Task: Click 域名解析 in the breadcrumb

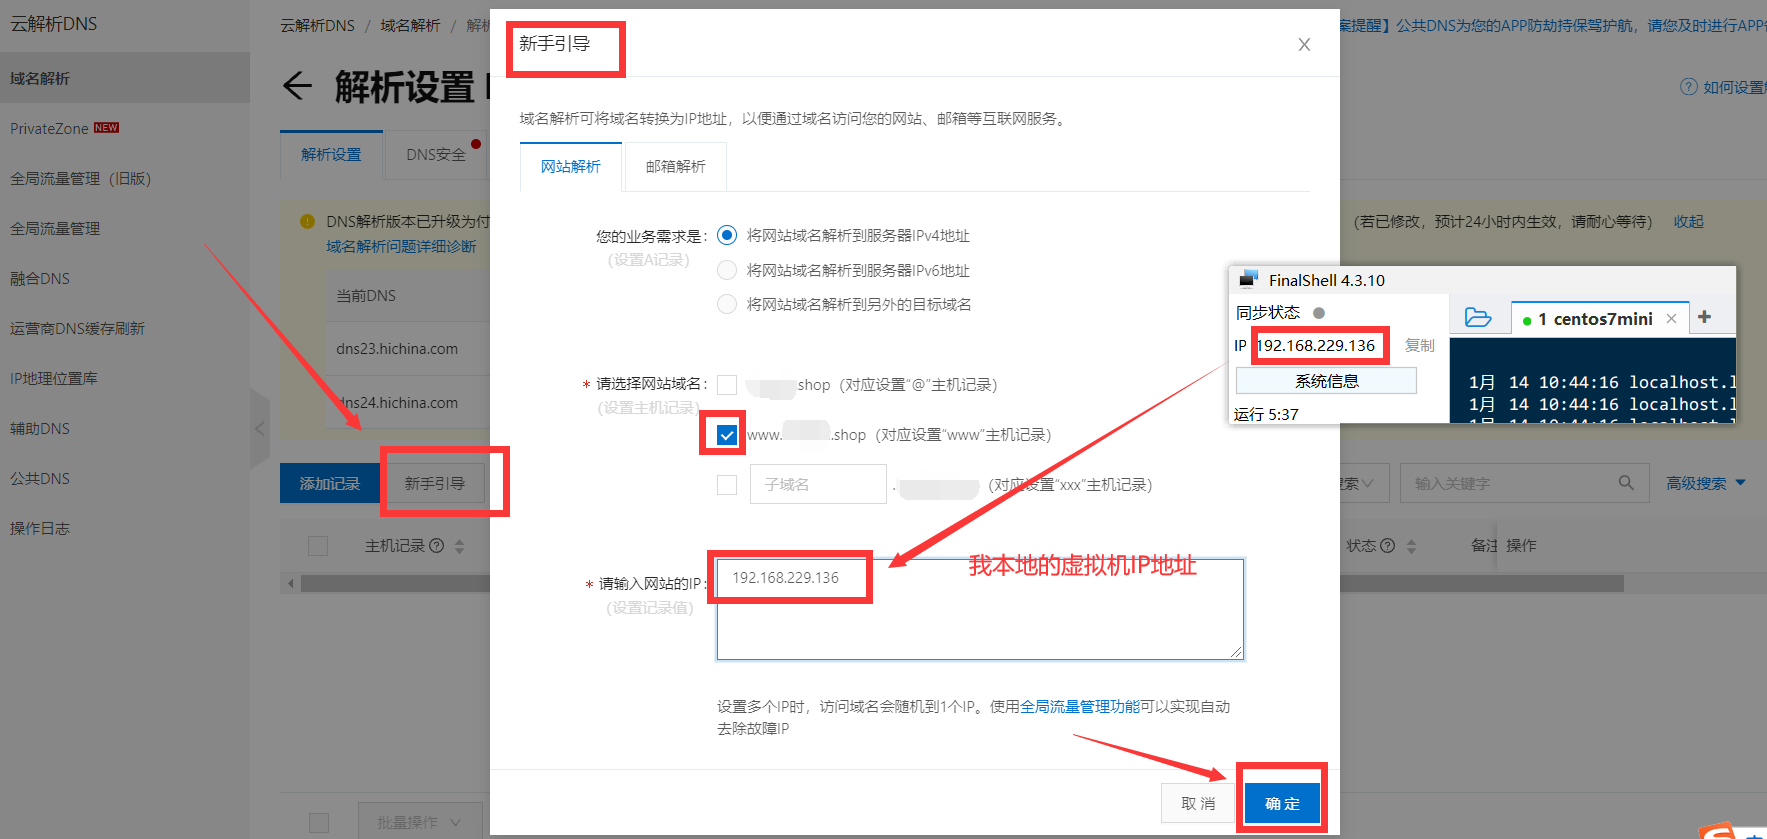Action: pos(410,25)
